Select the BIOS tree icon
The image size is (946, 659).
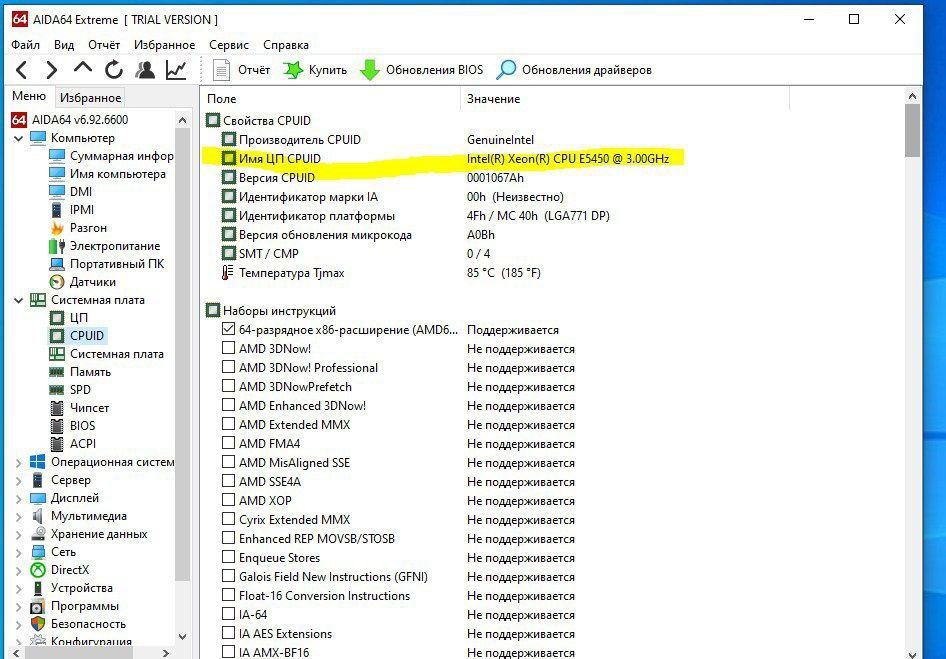tap(57, 426)
